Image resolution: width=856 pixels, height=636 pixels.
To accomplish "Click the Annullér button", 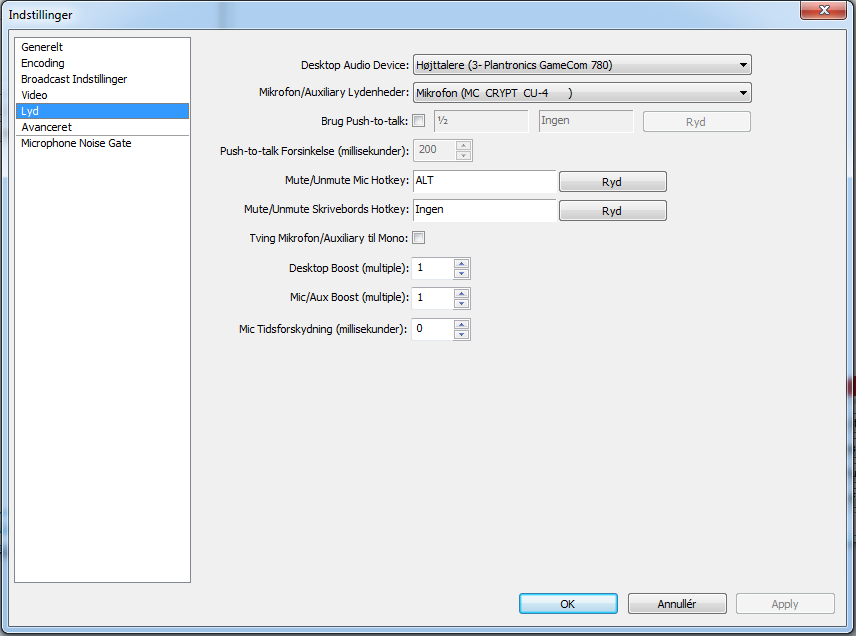I will point(677,604).
